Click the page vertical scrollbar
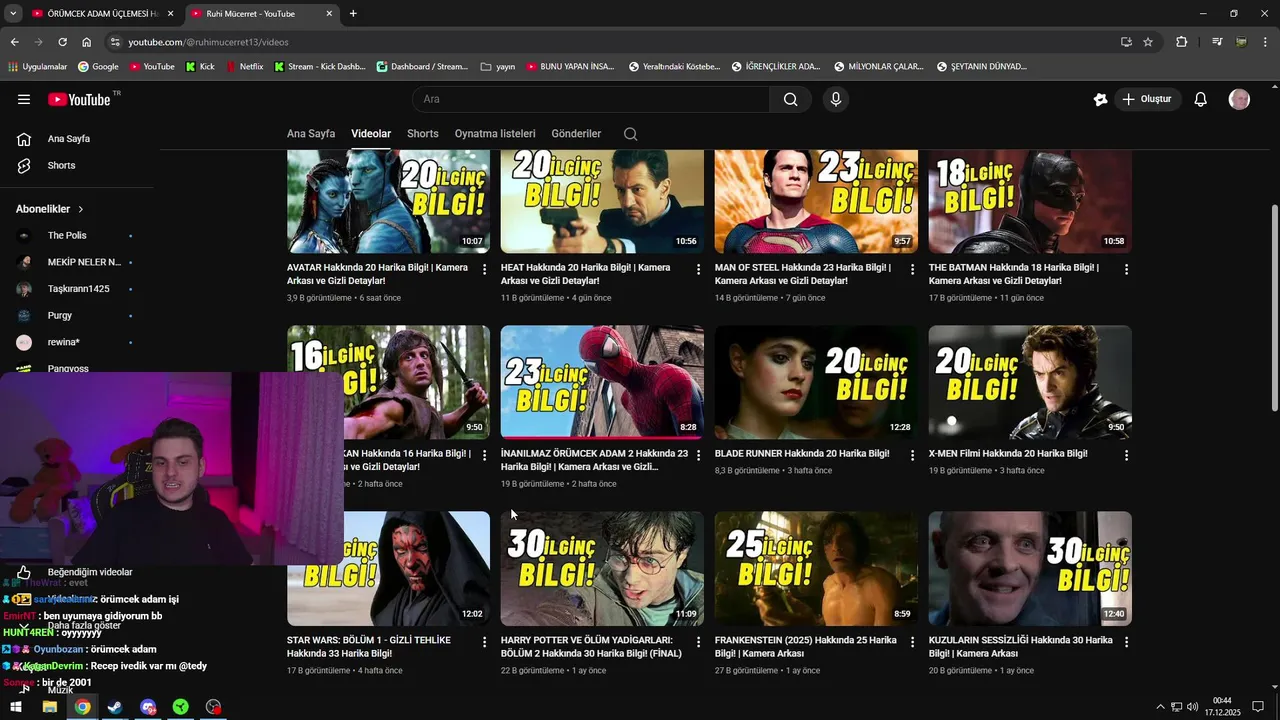Image resolution: width=1280 pixels, height=720 pixels. click(x=1274, y=307)
